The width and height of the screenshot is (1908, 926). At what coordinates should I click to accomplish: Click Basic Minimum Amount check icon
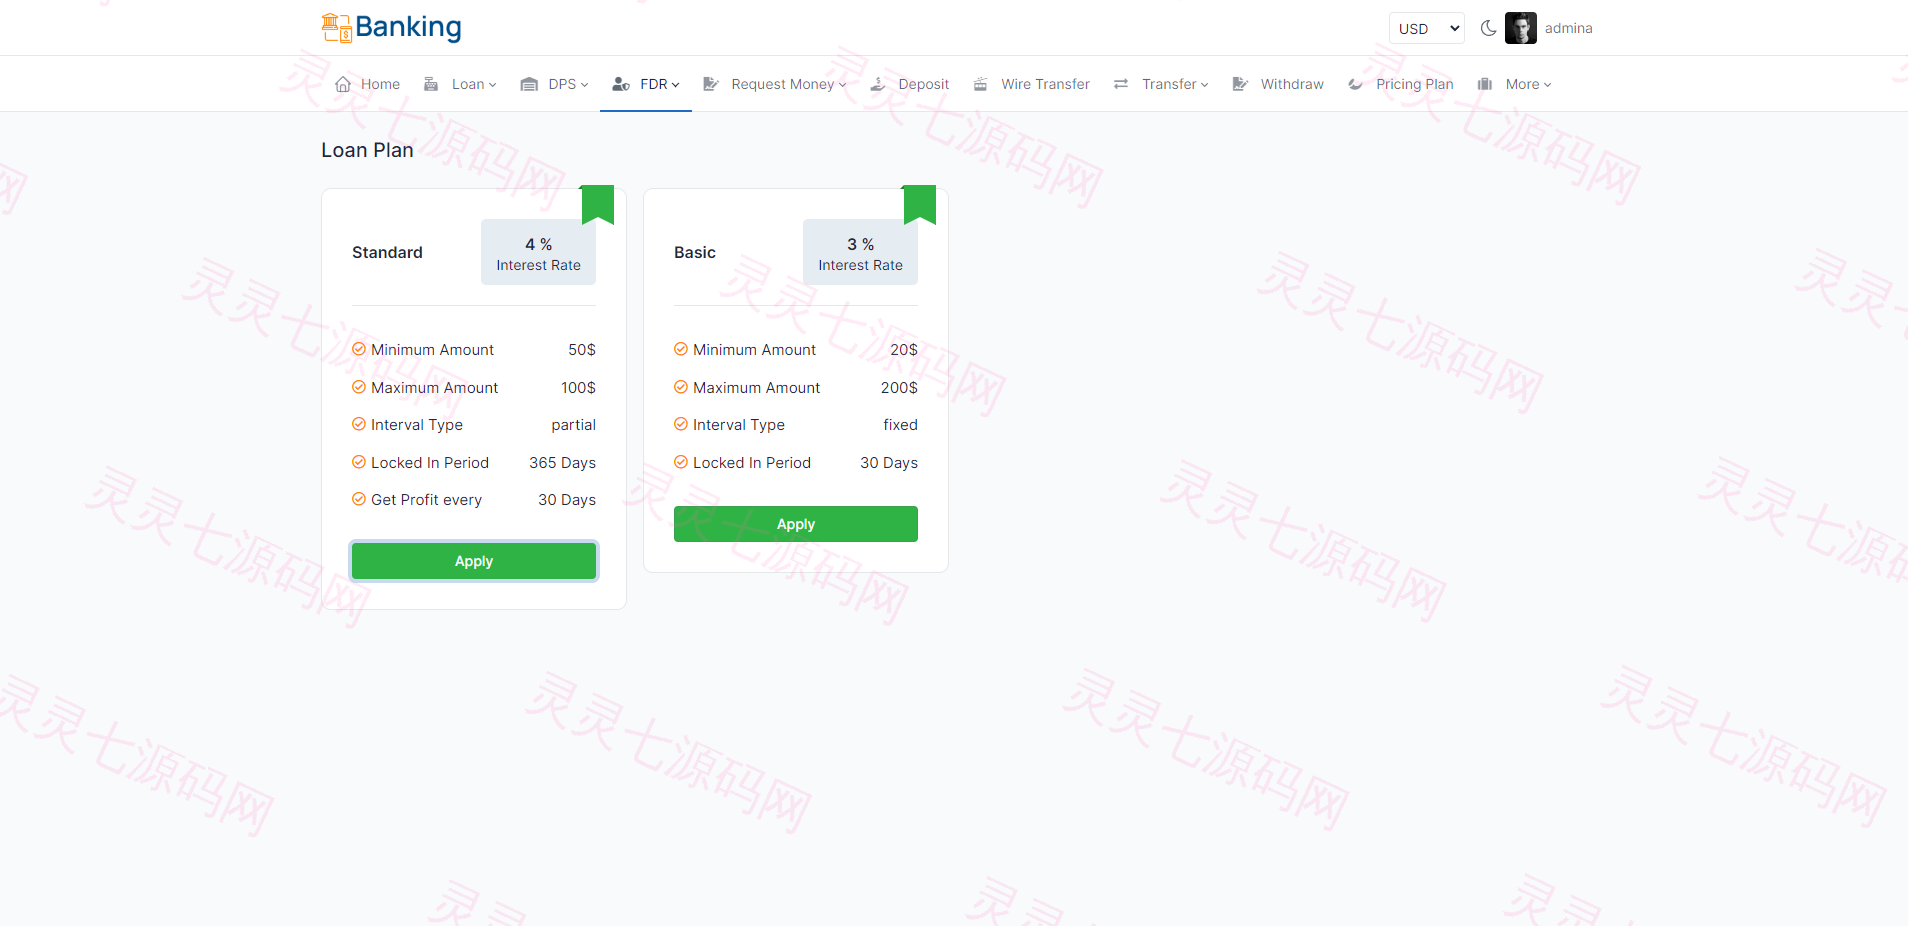(x=681, y=349)
